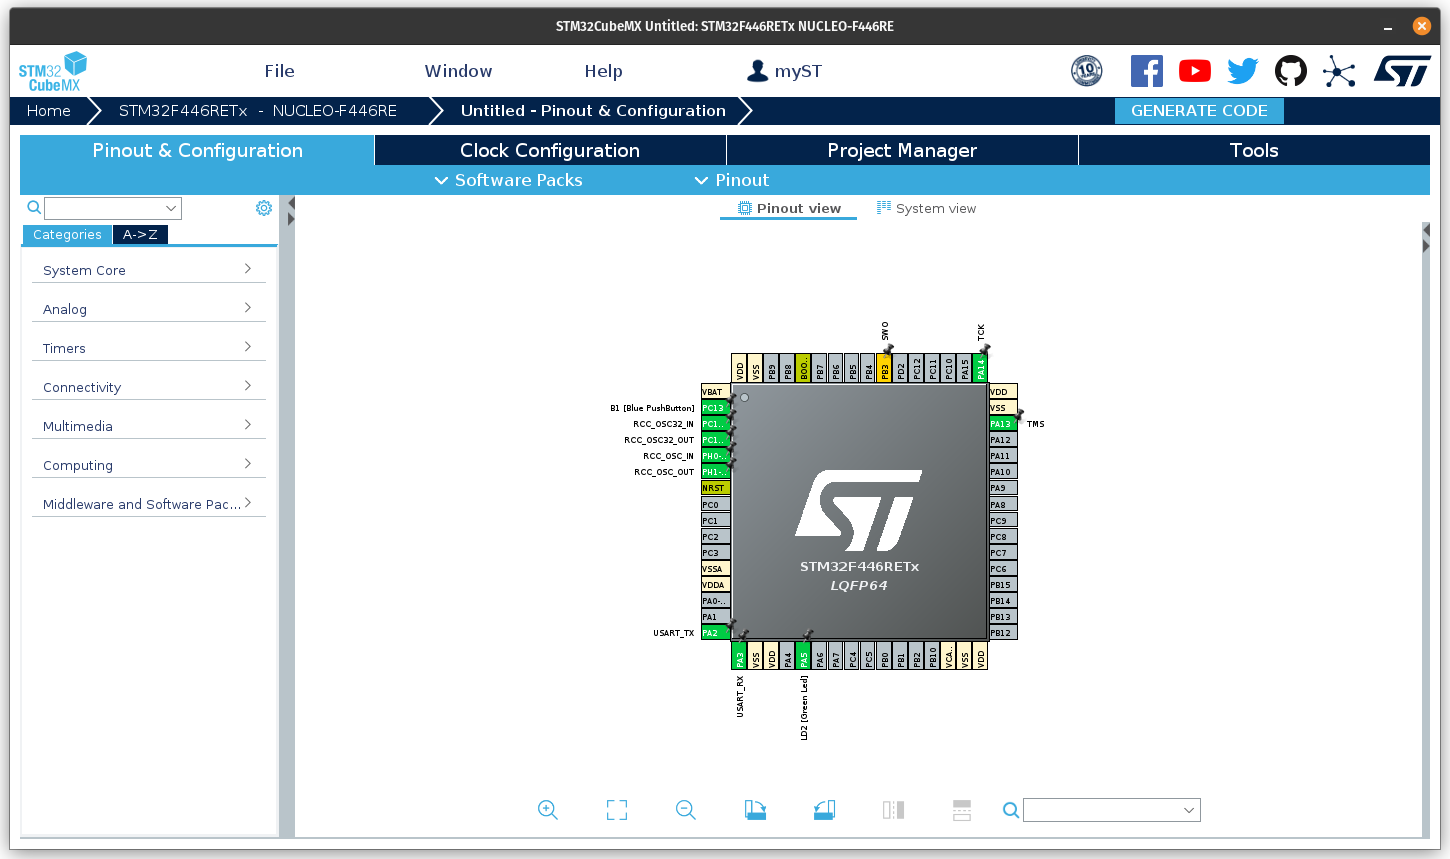Click the peripheral search magnifier icon

(34, 208)
